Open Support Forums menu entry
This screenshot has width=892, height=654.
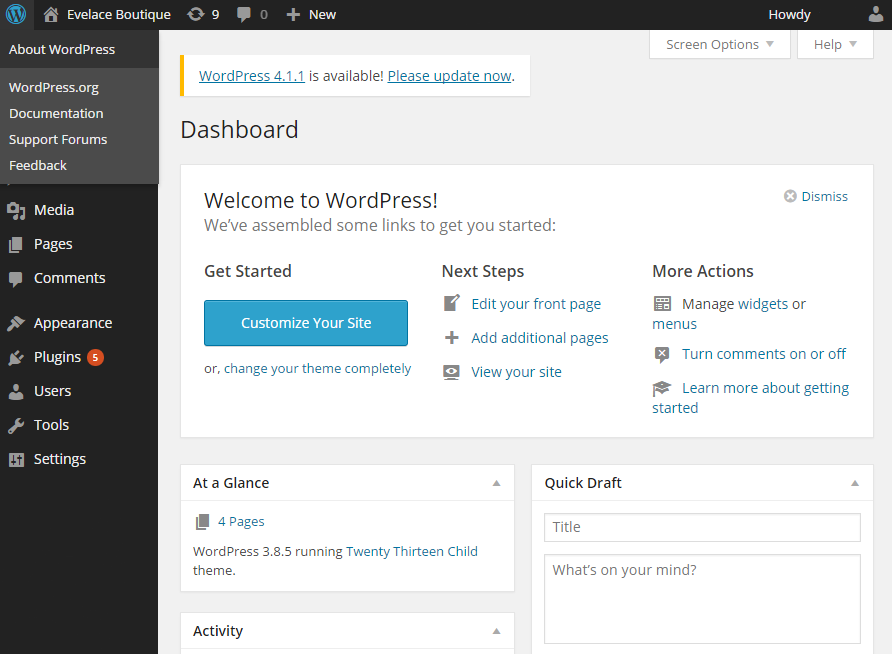[x=58, y=140]
